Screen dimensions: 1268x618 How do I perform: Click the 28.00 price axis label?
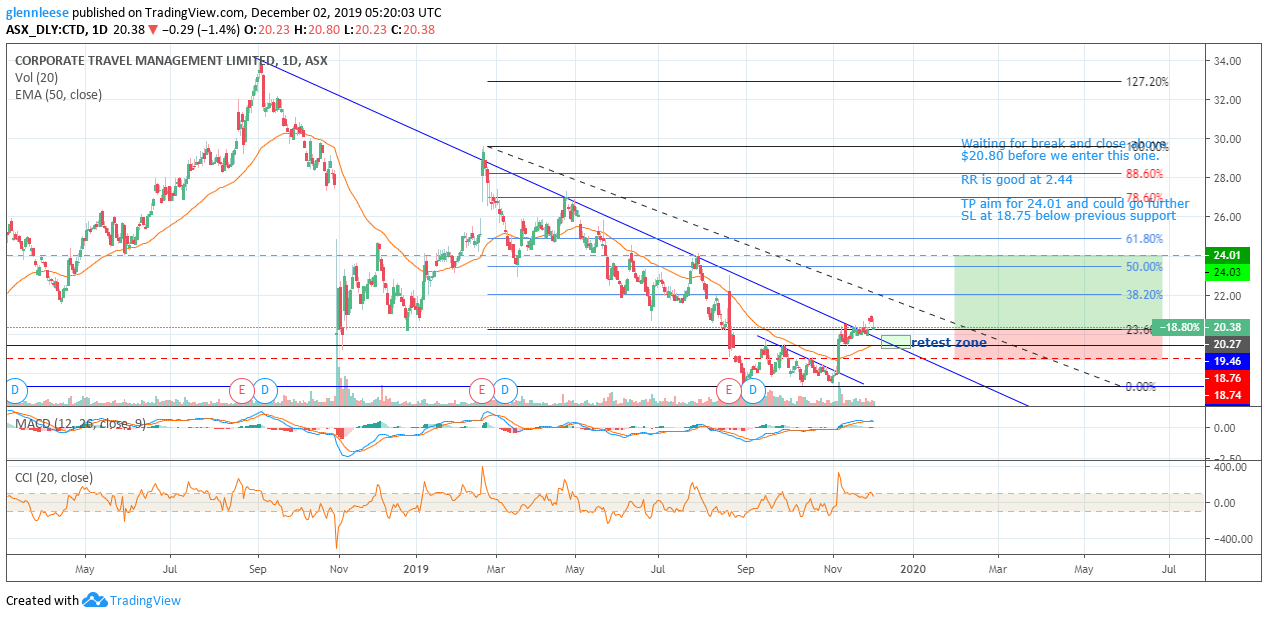click(1226, 178)
